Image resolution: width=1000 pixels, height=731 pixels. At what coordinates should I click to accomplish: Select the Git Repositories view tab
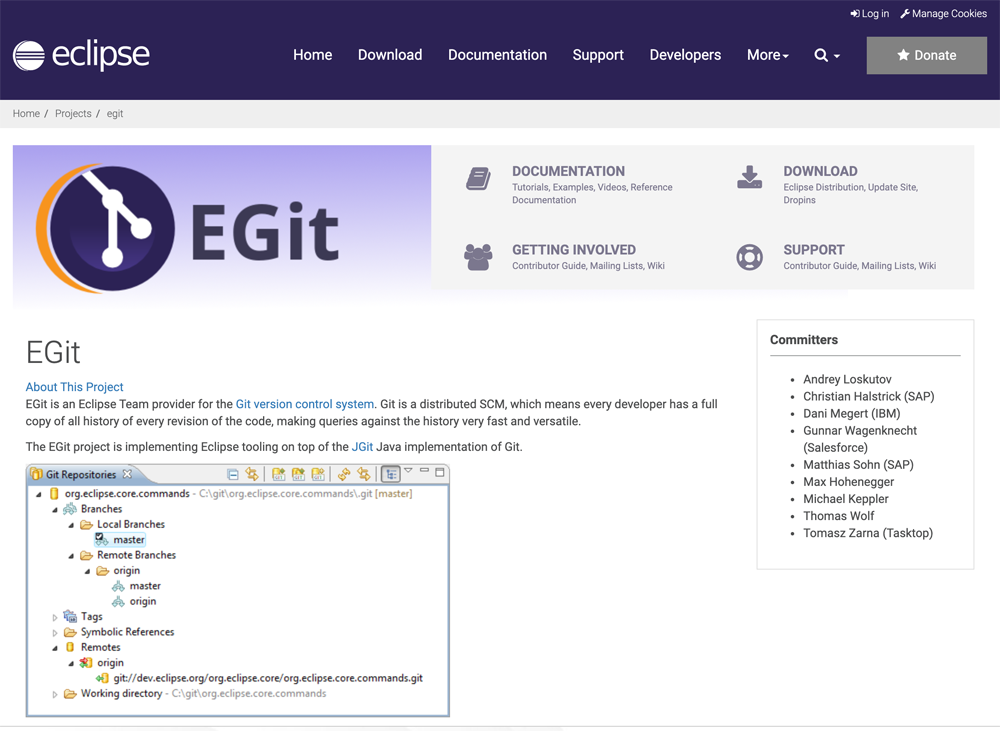click(81, 474)
